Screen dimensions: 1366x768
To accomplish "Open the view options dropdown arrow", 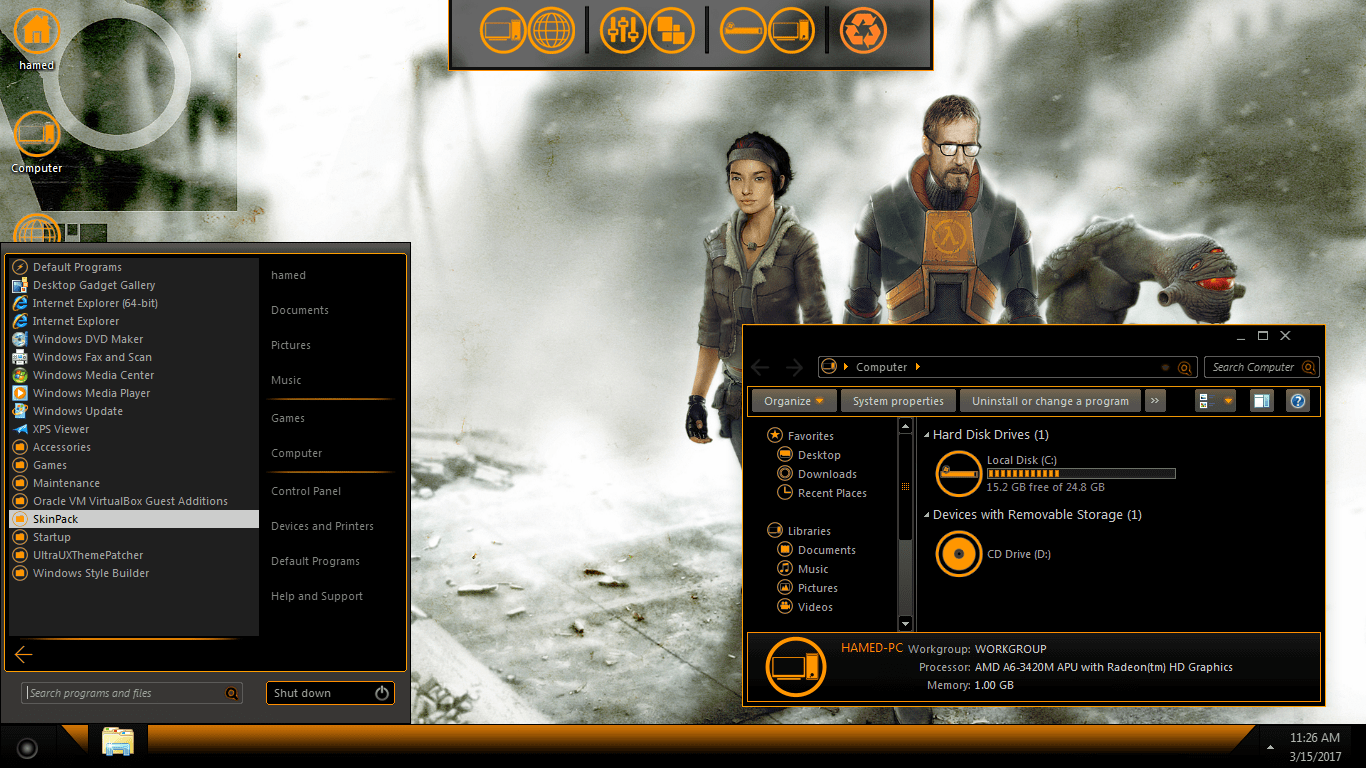I will click(1228, 401).
